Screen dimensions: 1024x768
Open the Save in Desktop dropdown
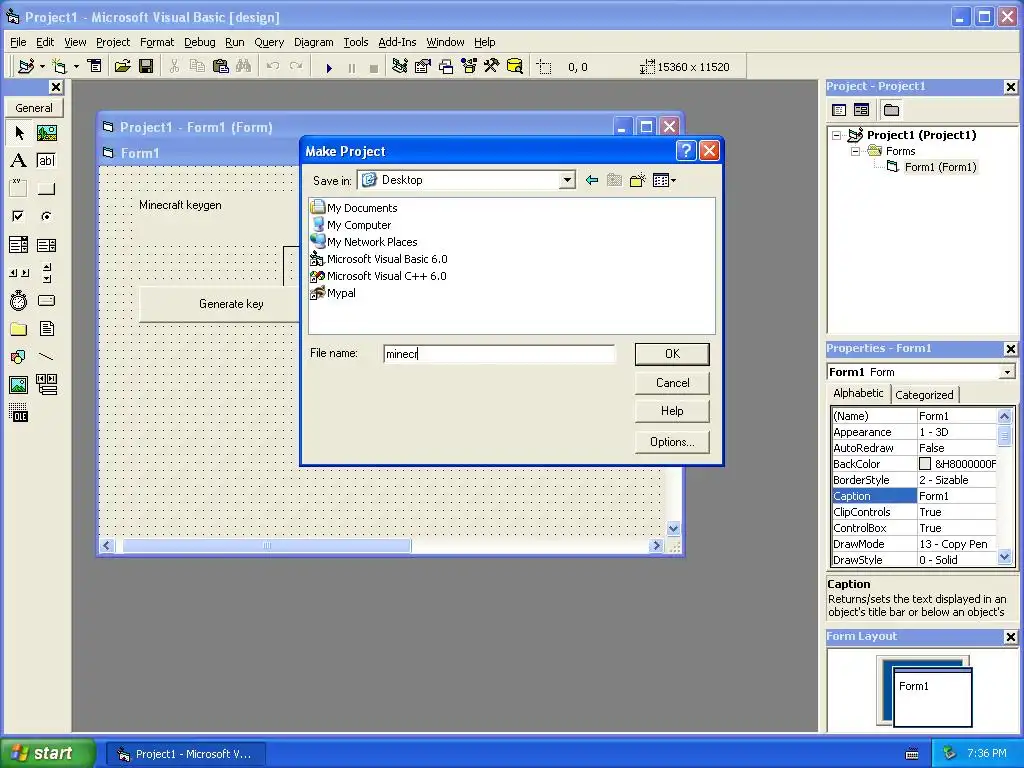click(567, 180)
